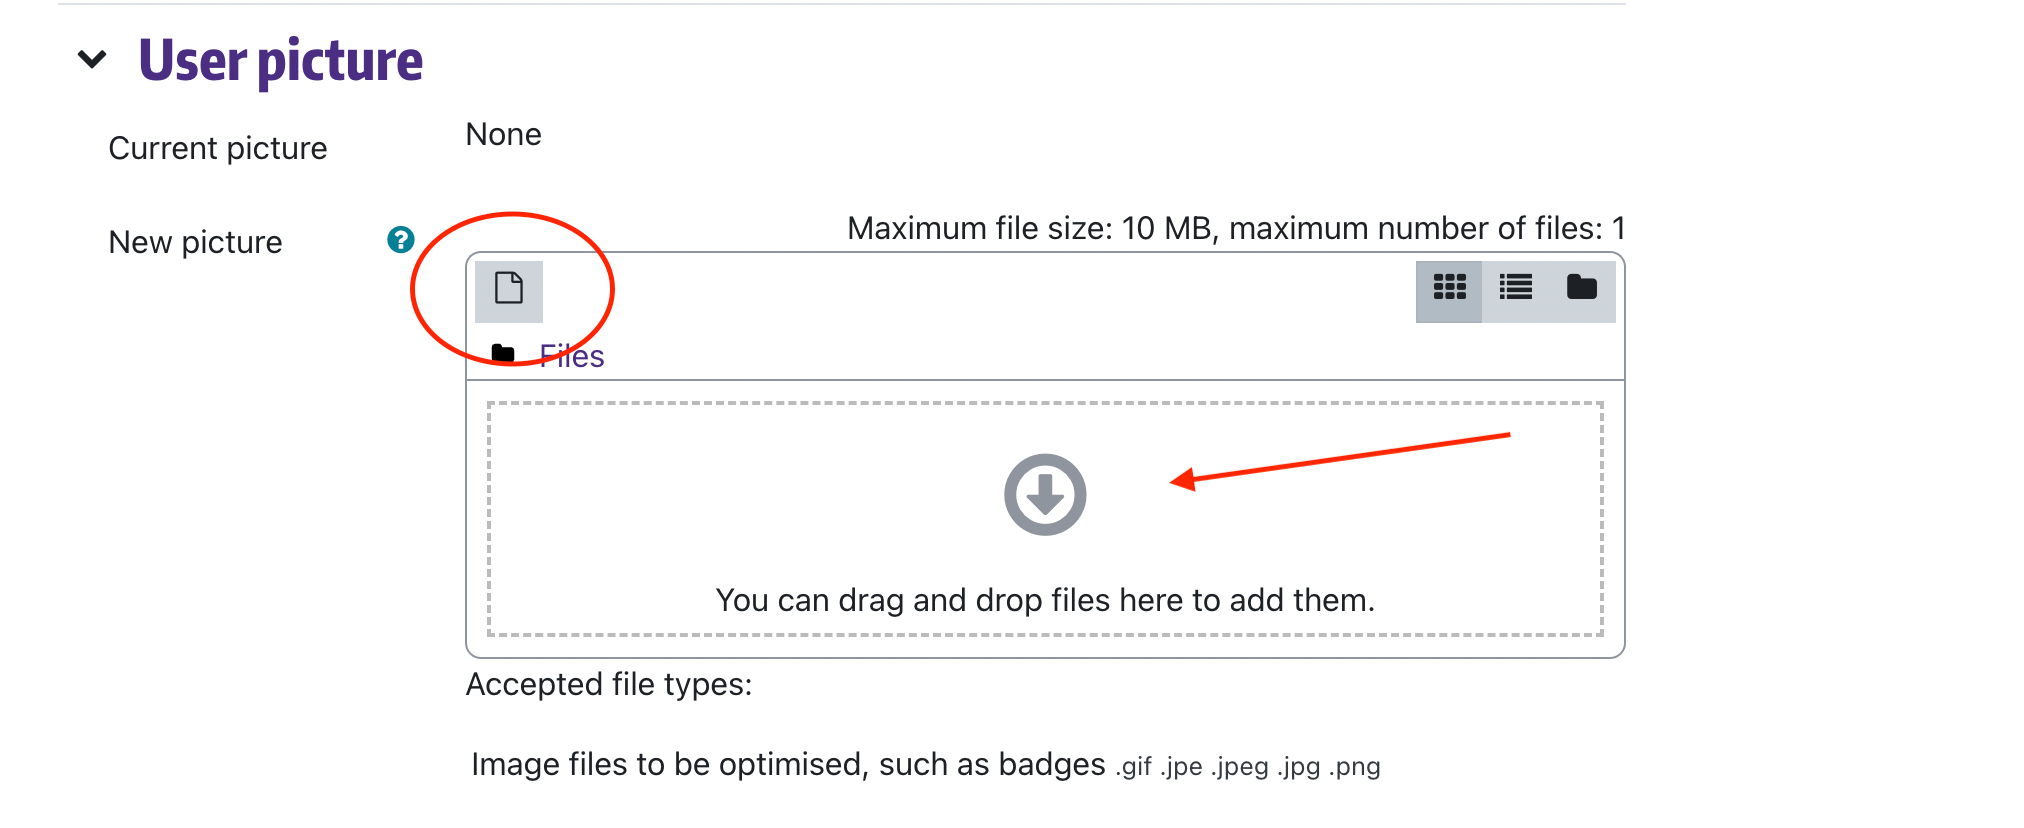Switch to the file details list view
The width and height of the screenshot is (2024, 828).
[x=1515, y=289]
